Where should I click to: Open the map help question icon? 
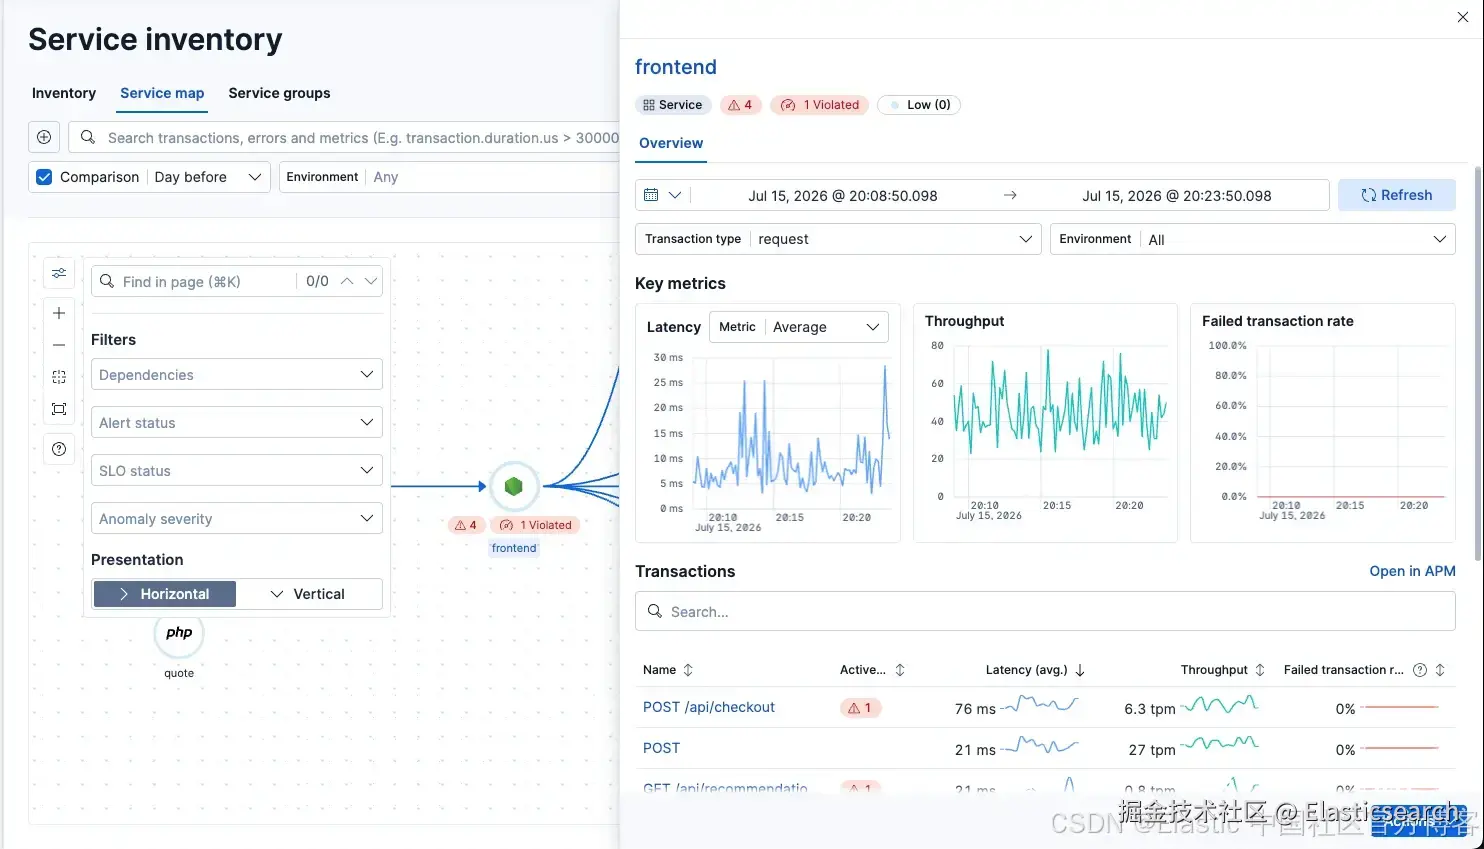(x=59, y=449)
